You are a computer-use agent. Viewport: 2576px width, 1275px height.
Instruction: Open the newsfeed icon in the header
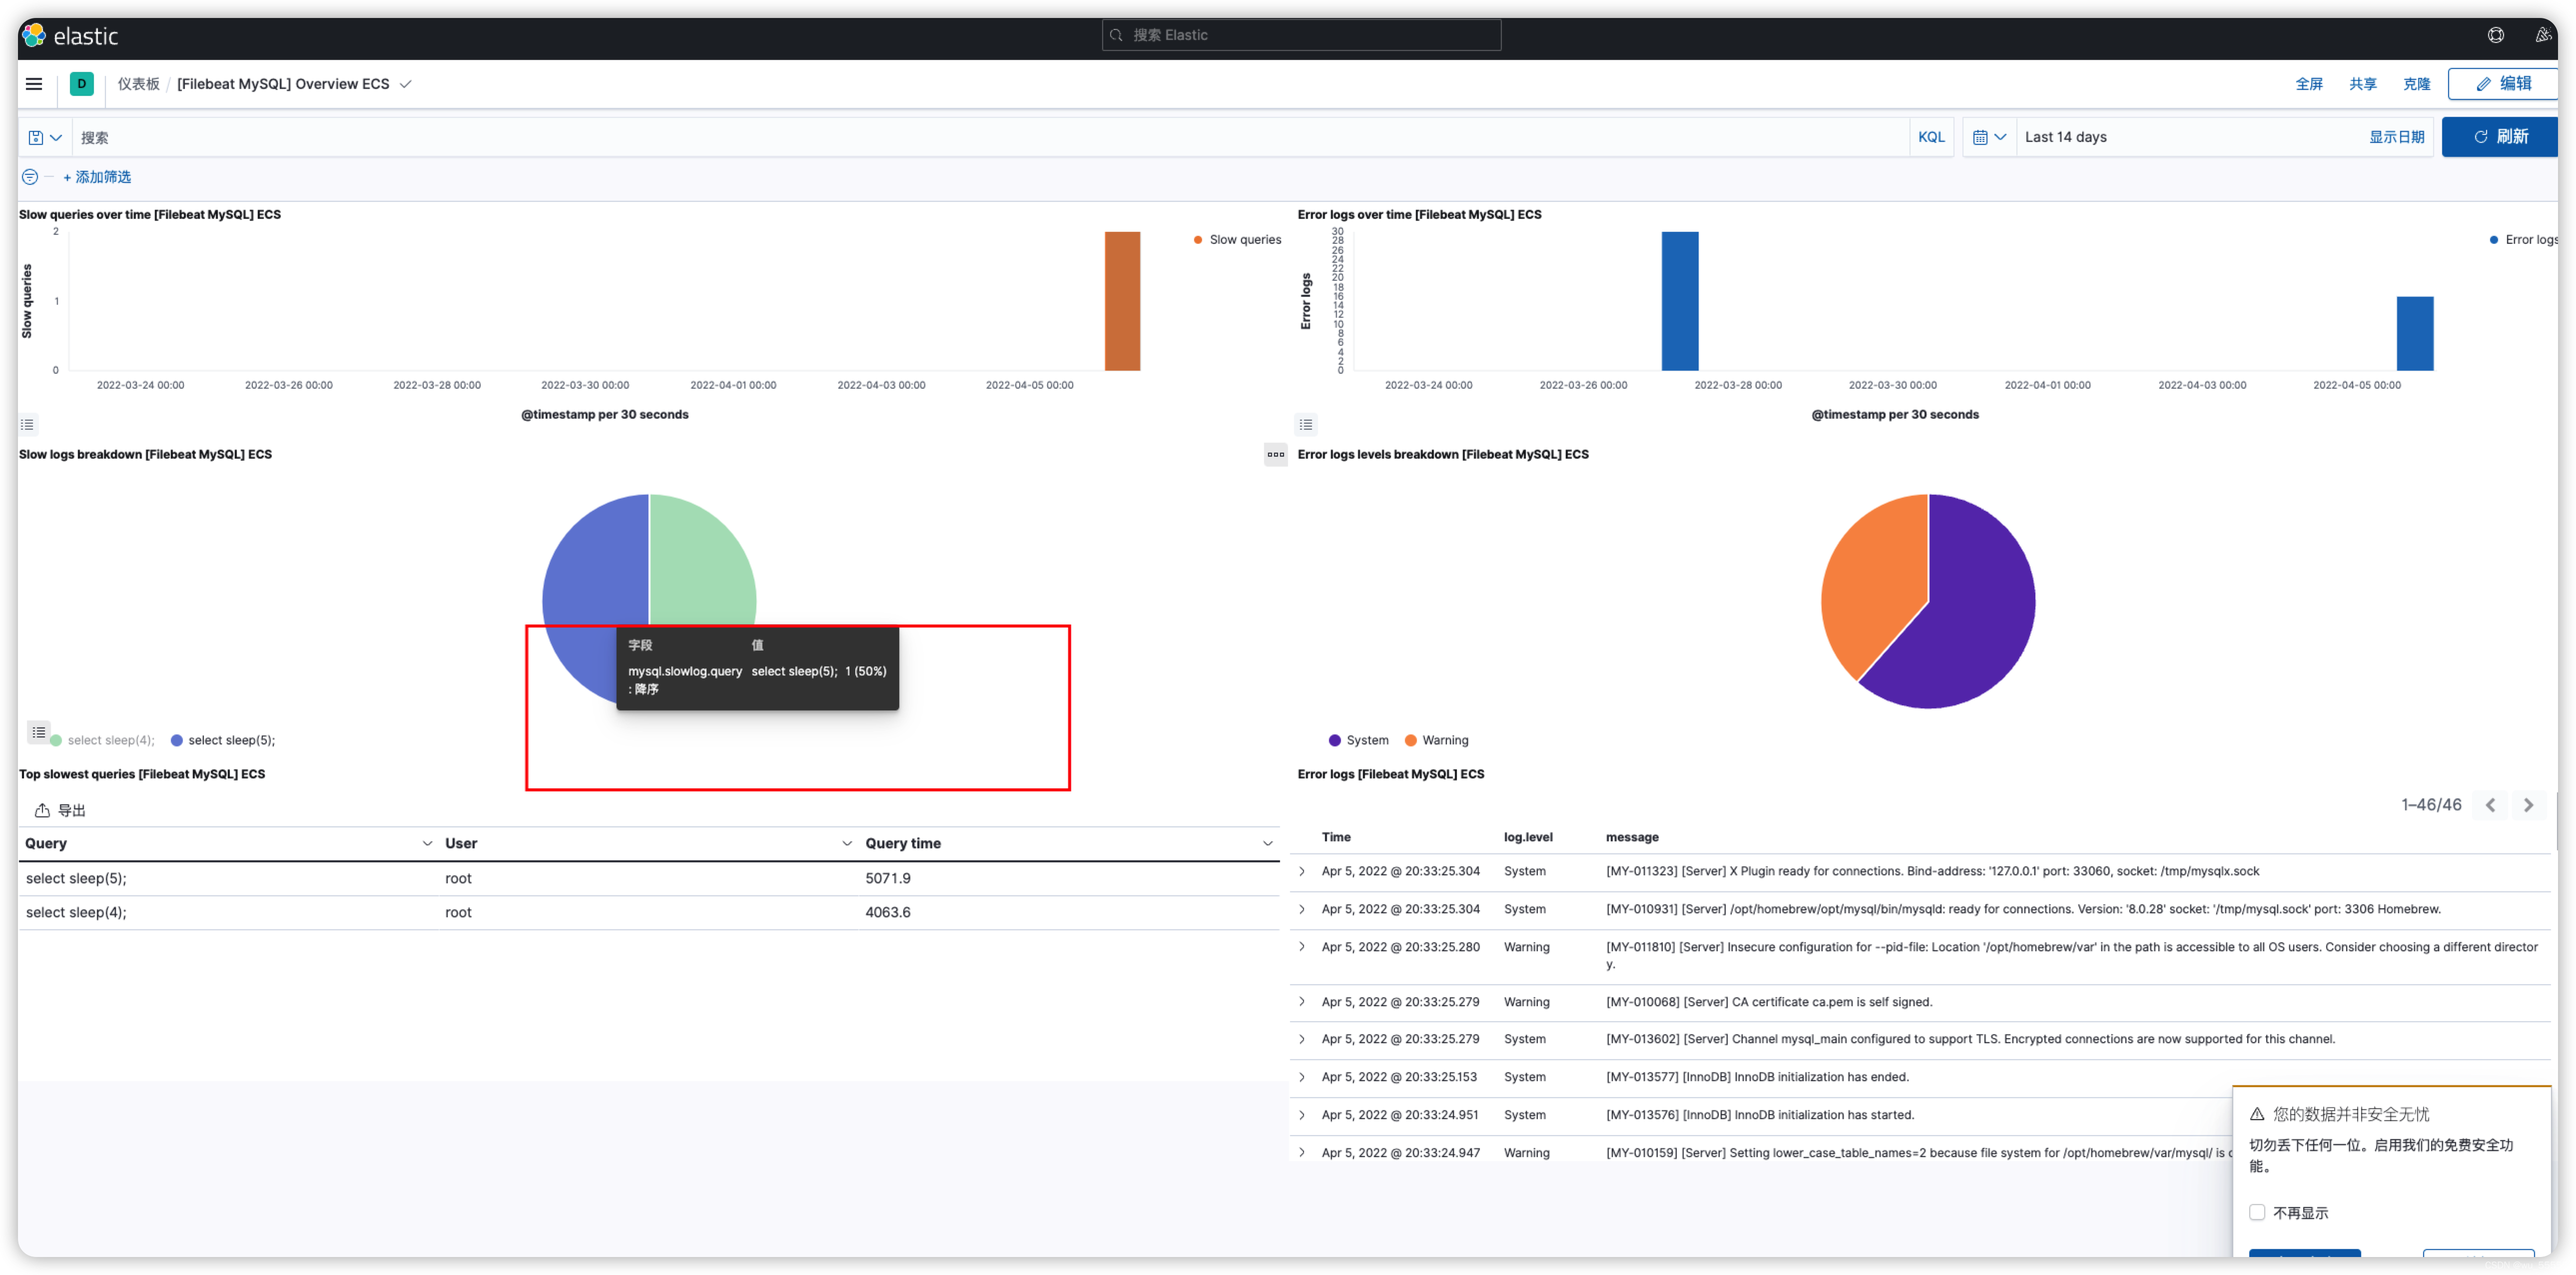tap(2543, 35)
